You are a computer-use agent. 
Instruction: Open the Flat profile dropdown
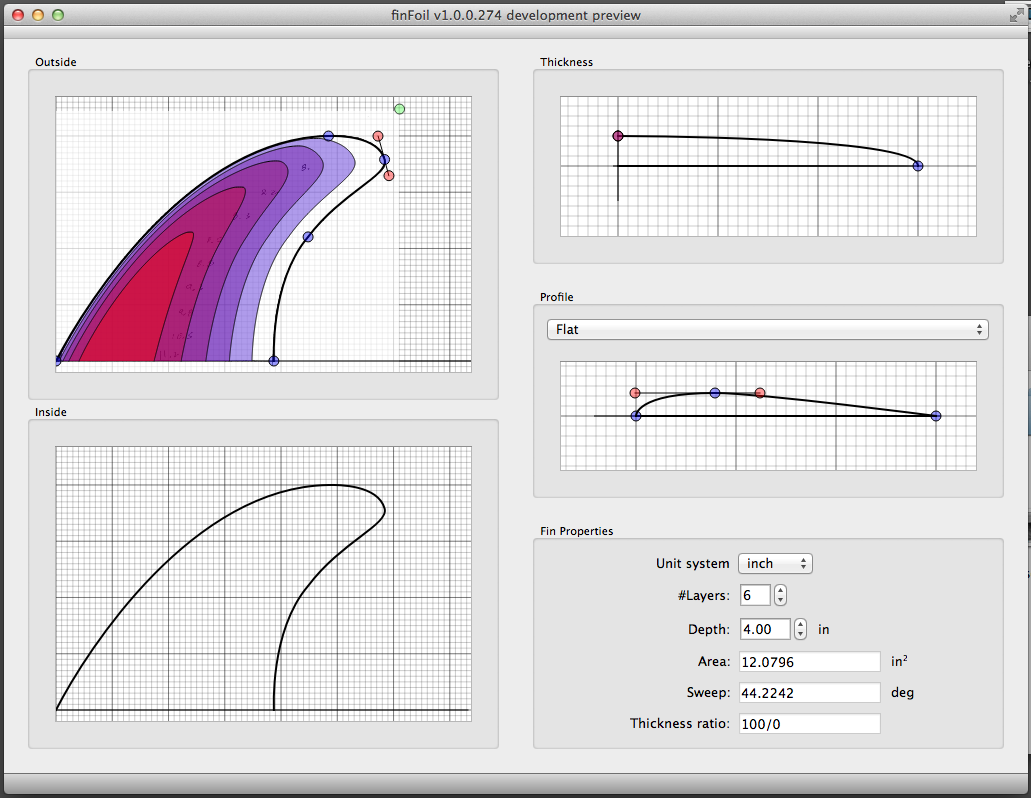click(767, 329)
